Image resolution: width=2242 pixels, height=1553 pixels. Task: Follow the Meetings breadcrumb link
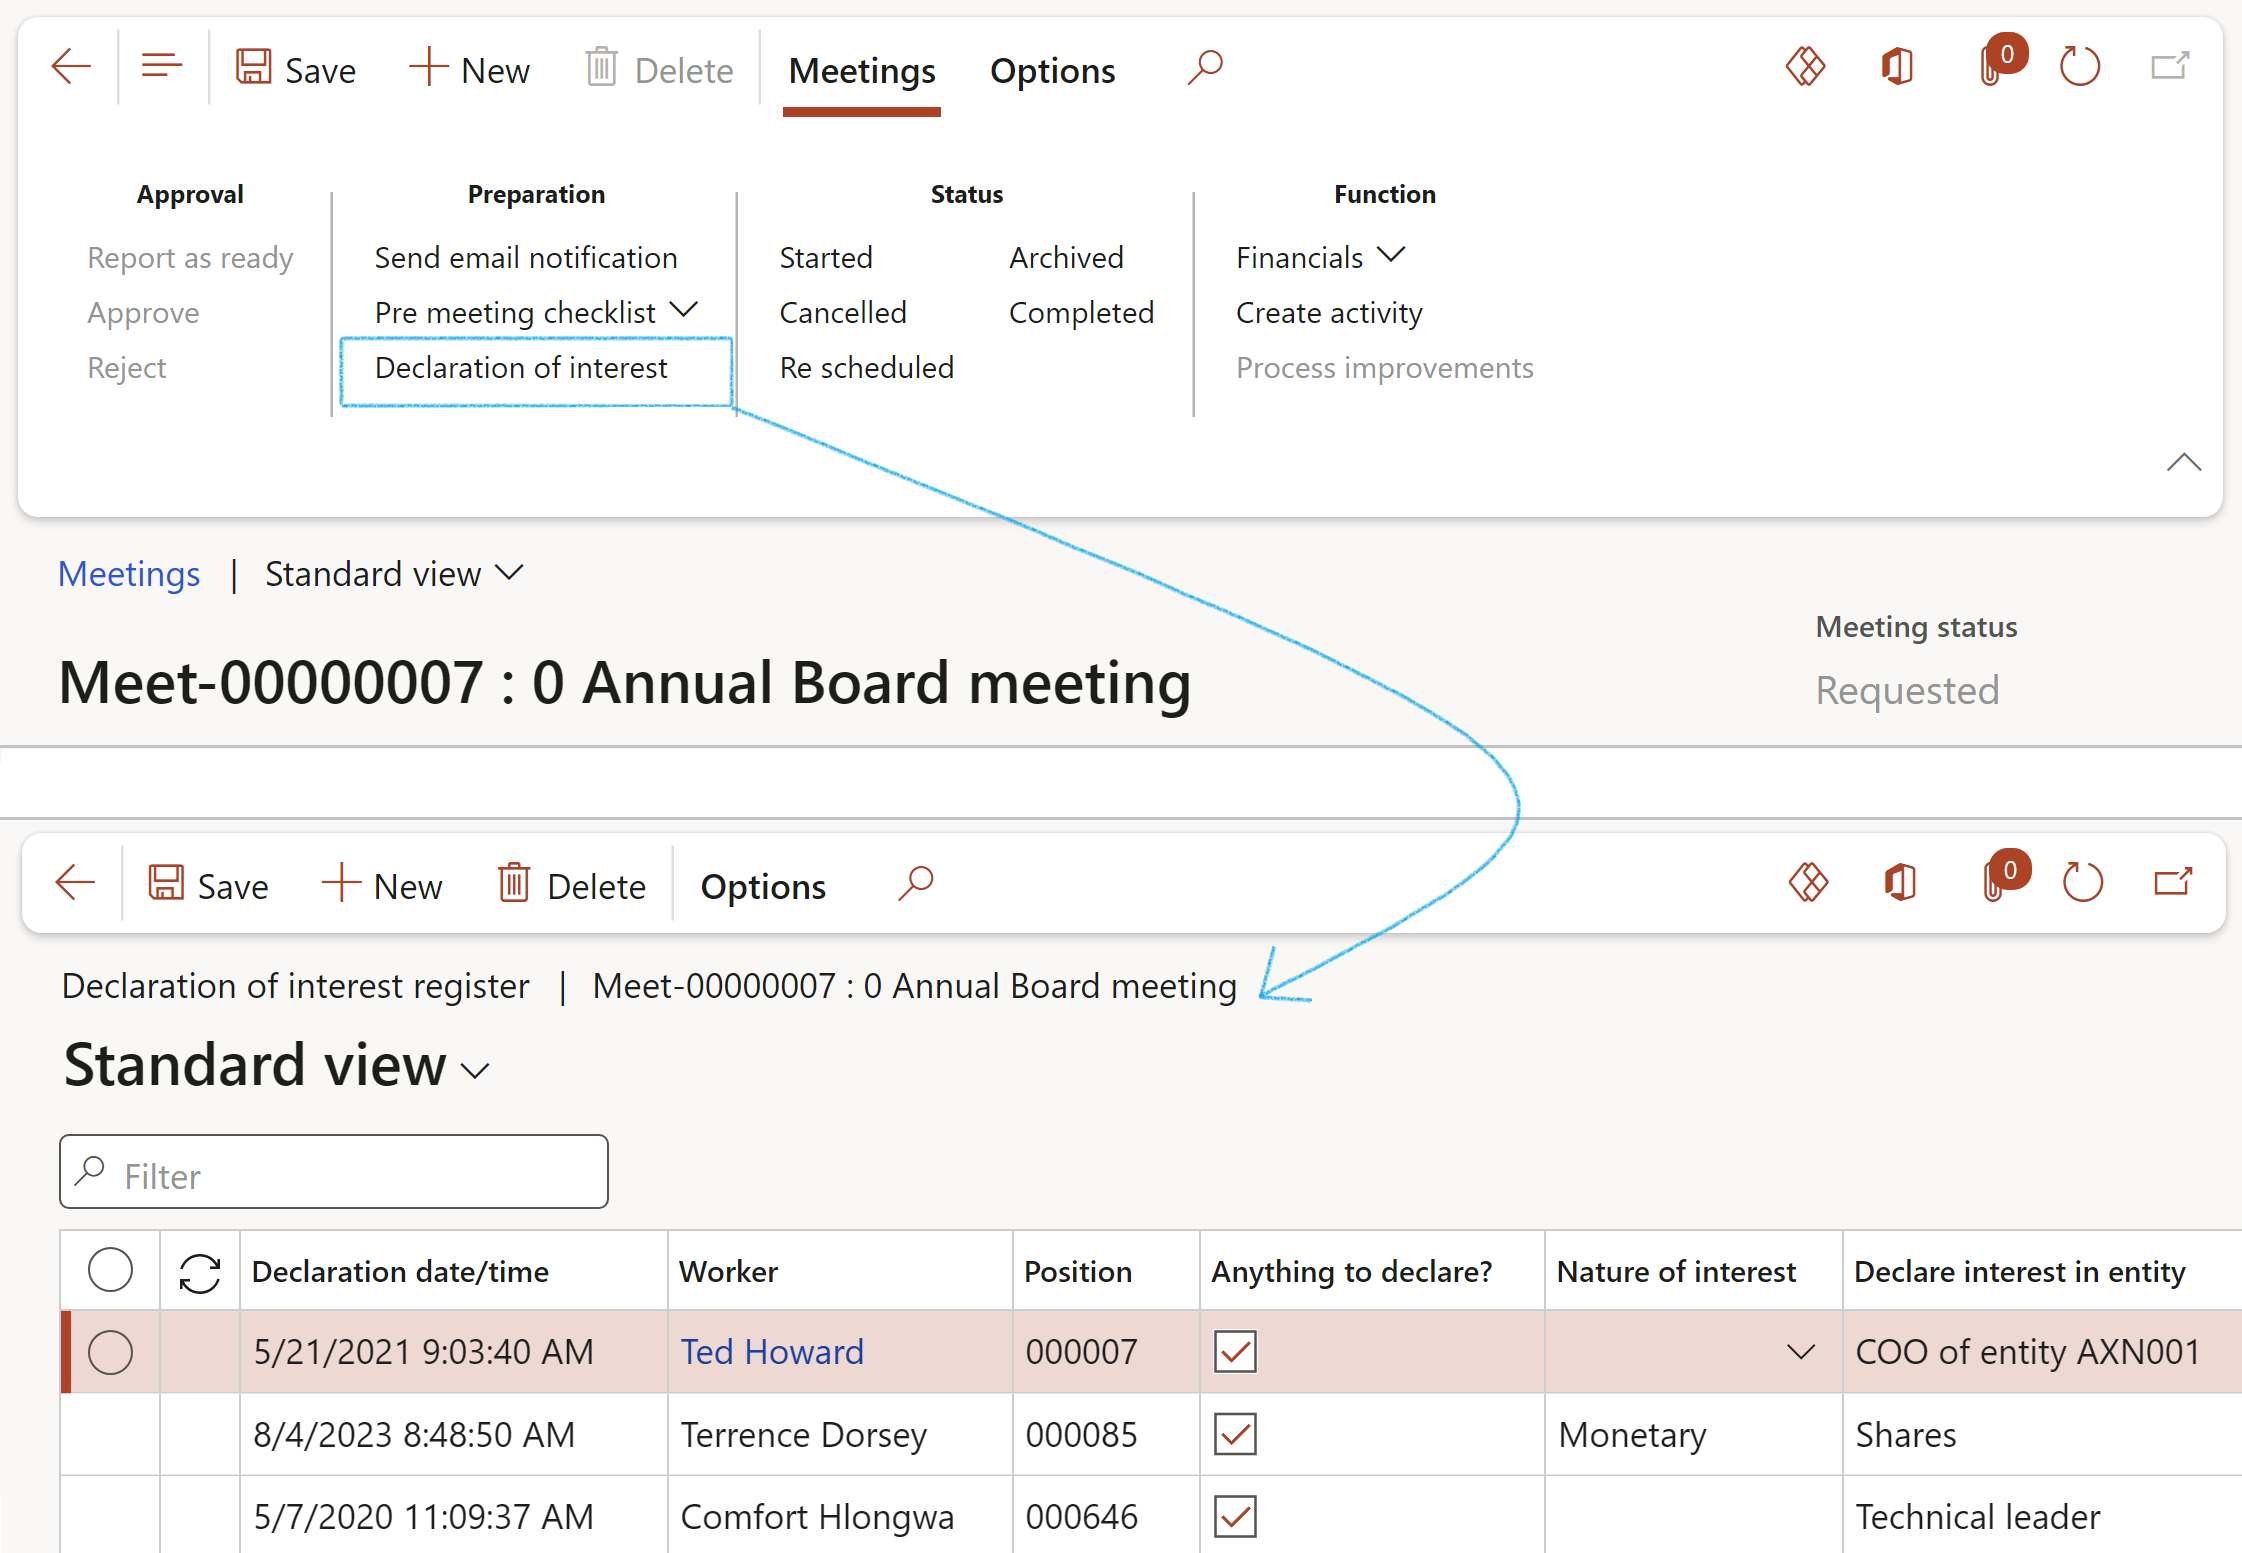pyautogui.click(x=129, y=574)
